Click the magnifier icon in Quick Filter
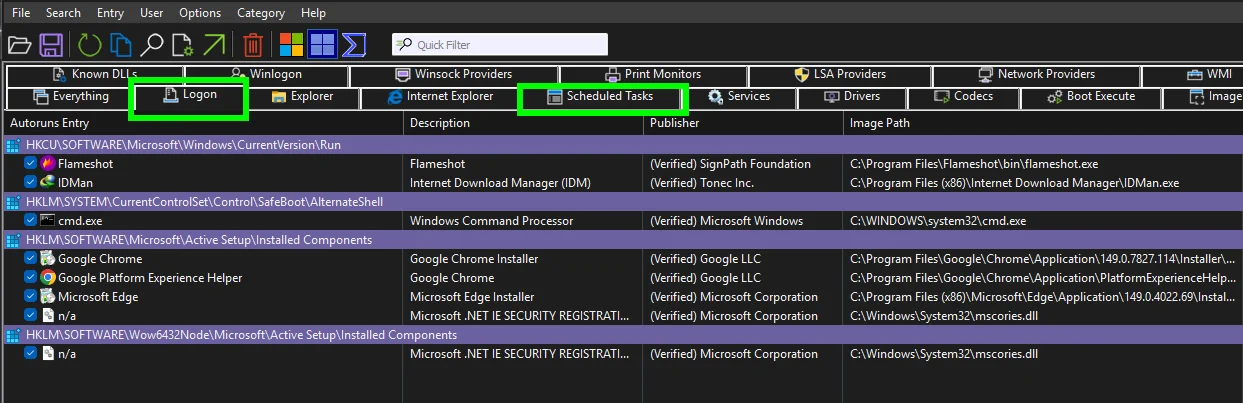Screen dimensions: 1243x403 point(404,45)
